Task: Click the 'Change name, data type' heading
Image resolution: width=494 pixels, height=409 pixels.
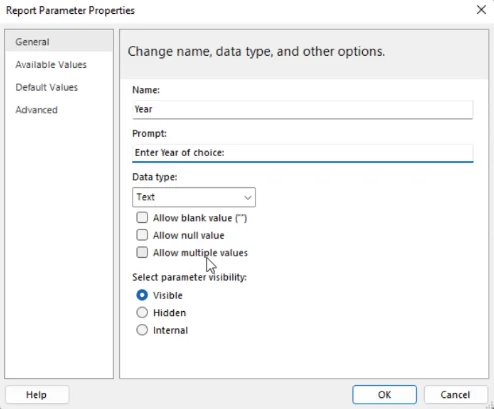Action: (256, 51)
